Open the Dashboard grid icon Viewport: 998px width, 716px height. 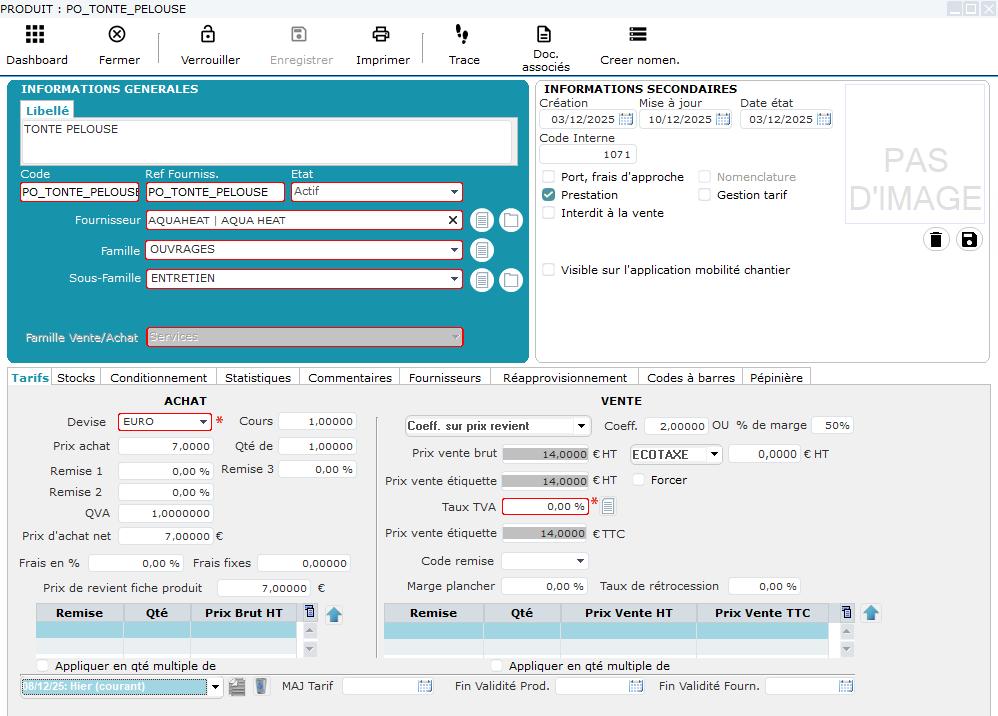click(x=36, y=35)
